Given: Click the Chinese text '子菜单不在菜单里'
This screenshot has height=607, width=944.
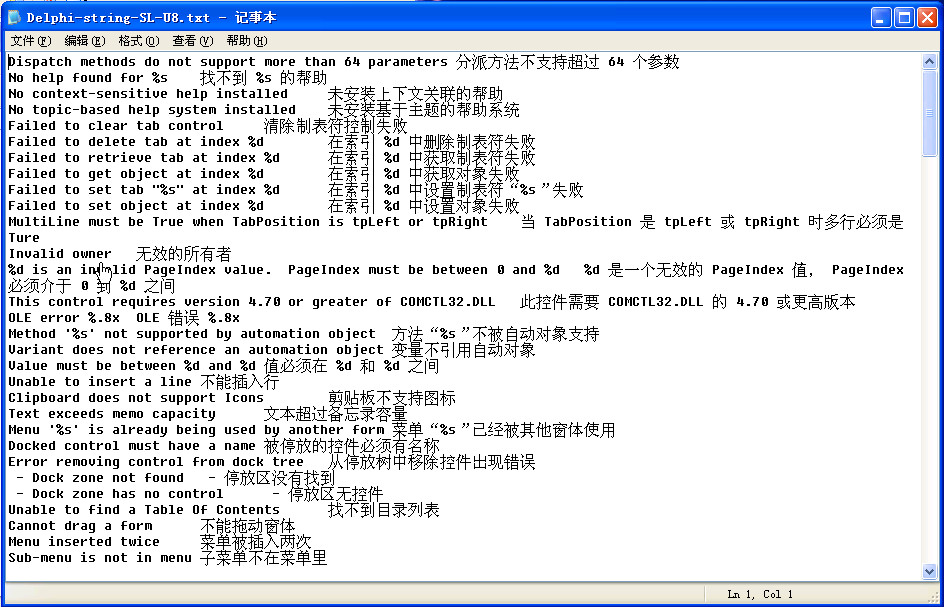Looking at the screenshot, I should (264, 558).
